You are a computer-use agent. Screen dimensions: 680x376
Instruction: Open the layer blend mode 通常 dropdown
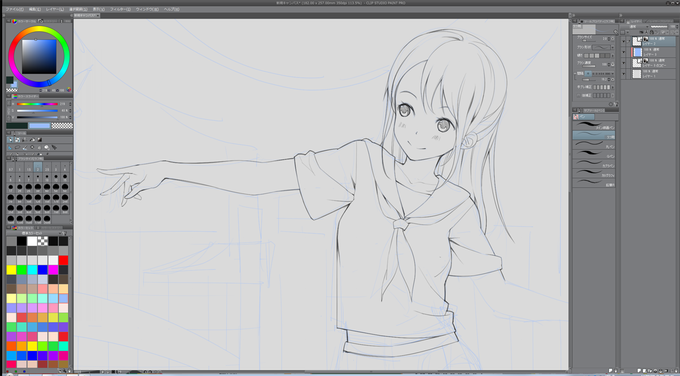coord(634,26)
